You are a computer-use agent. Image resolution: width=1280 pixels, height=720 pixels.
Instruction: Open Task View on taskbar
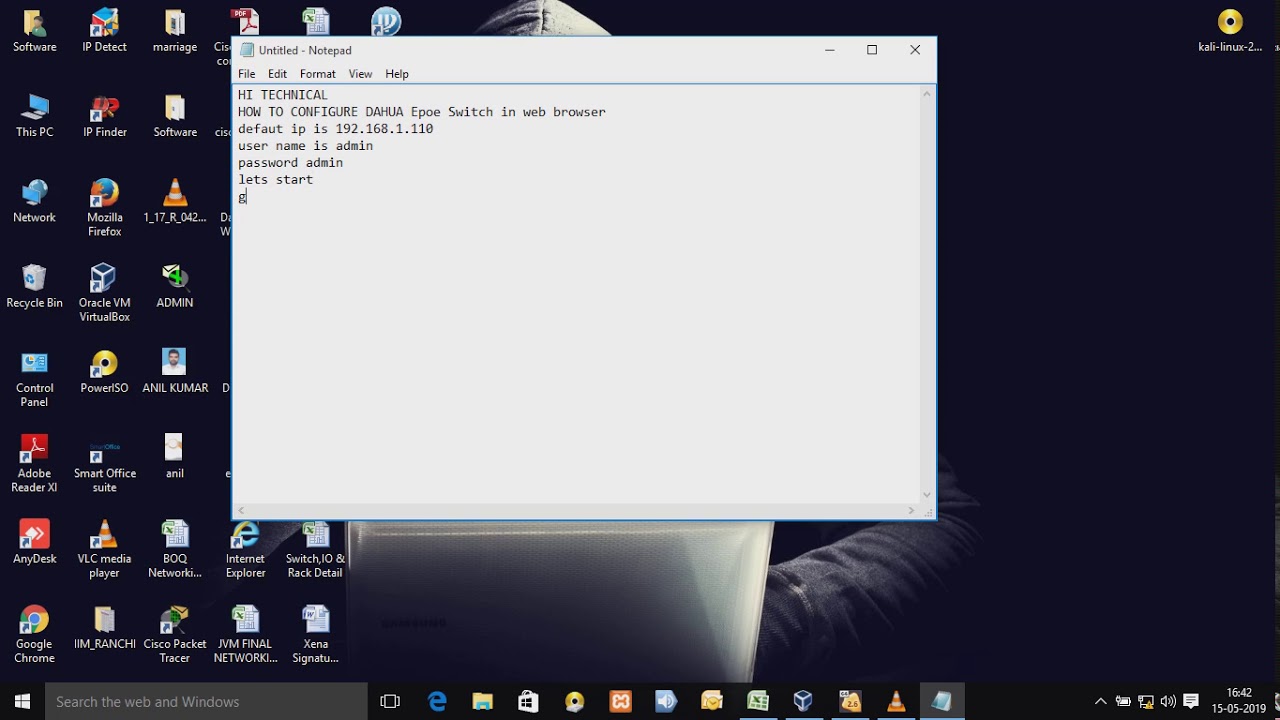(x=390, y=701)
